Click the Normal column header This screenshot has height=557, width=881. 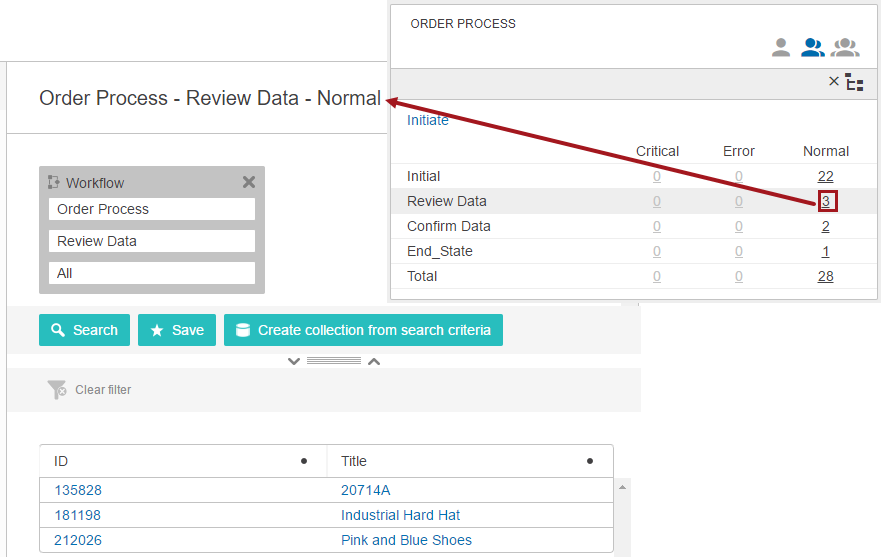(826, 151)
